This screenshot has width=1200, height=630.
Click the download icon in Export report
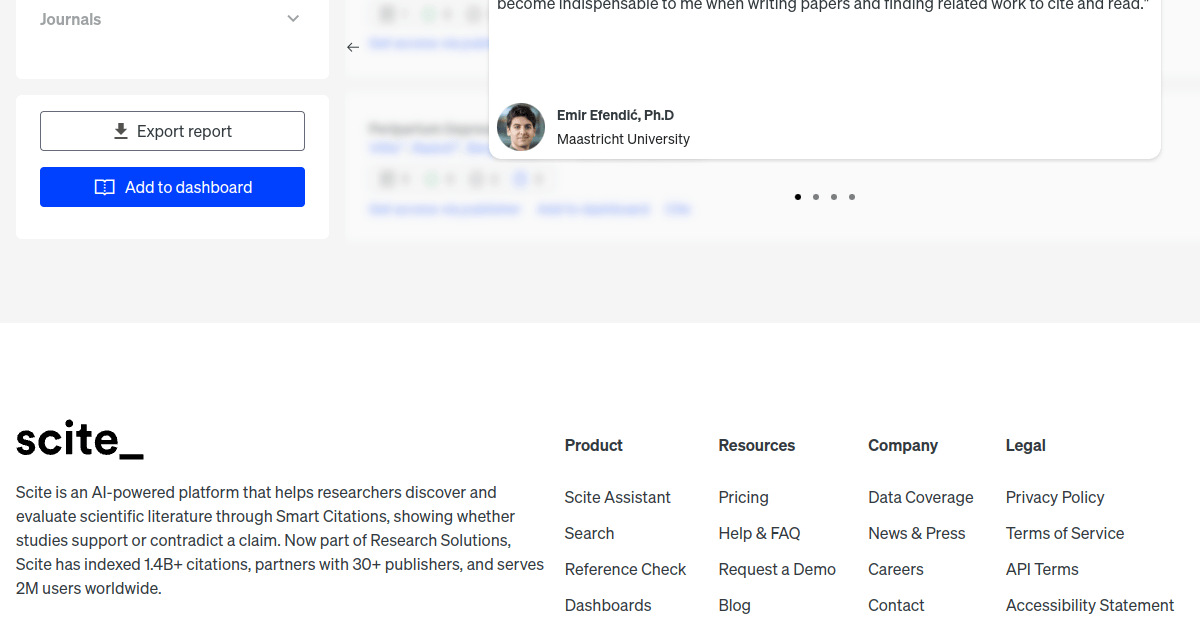pyautogui.click(x=121, y=131)
